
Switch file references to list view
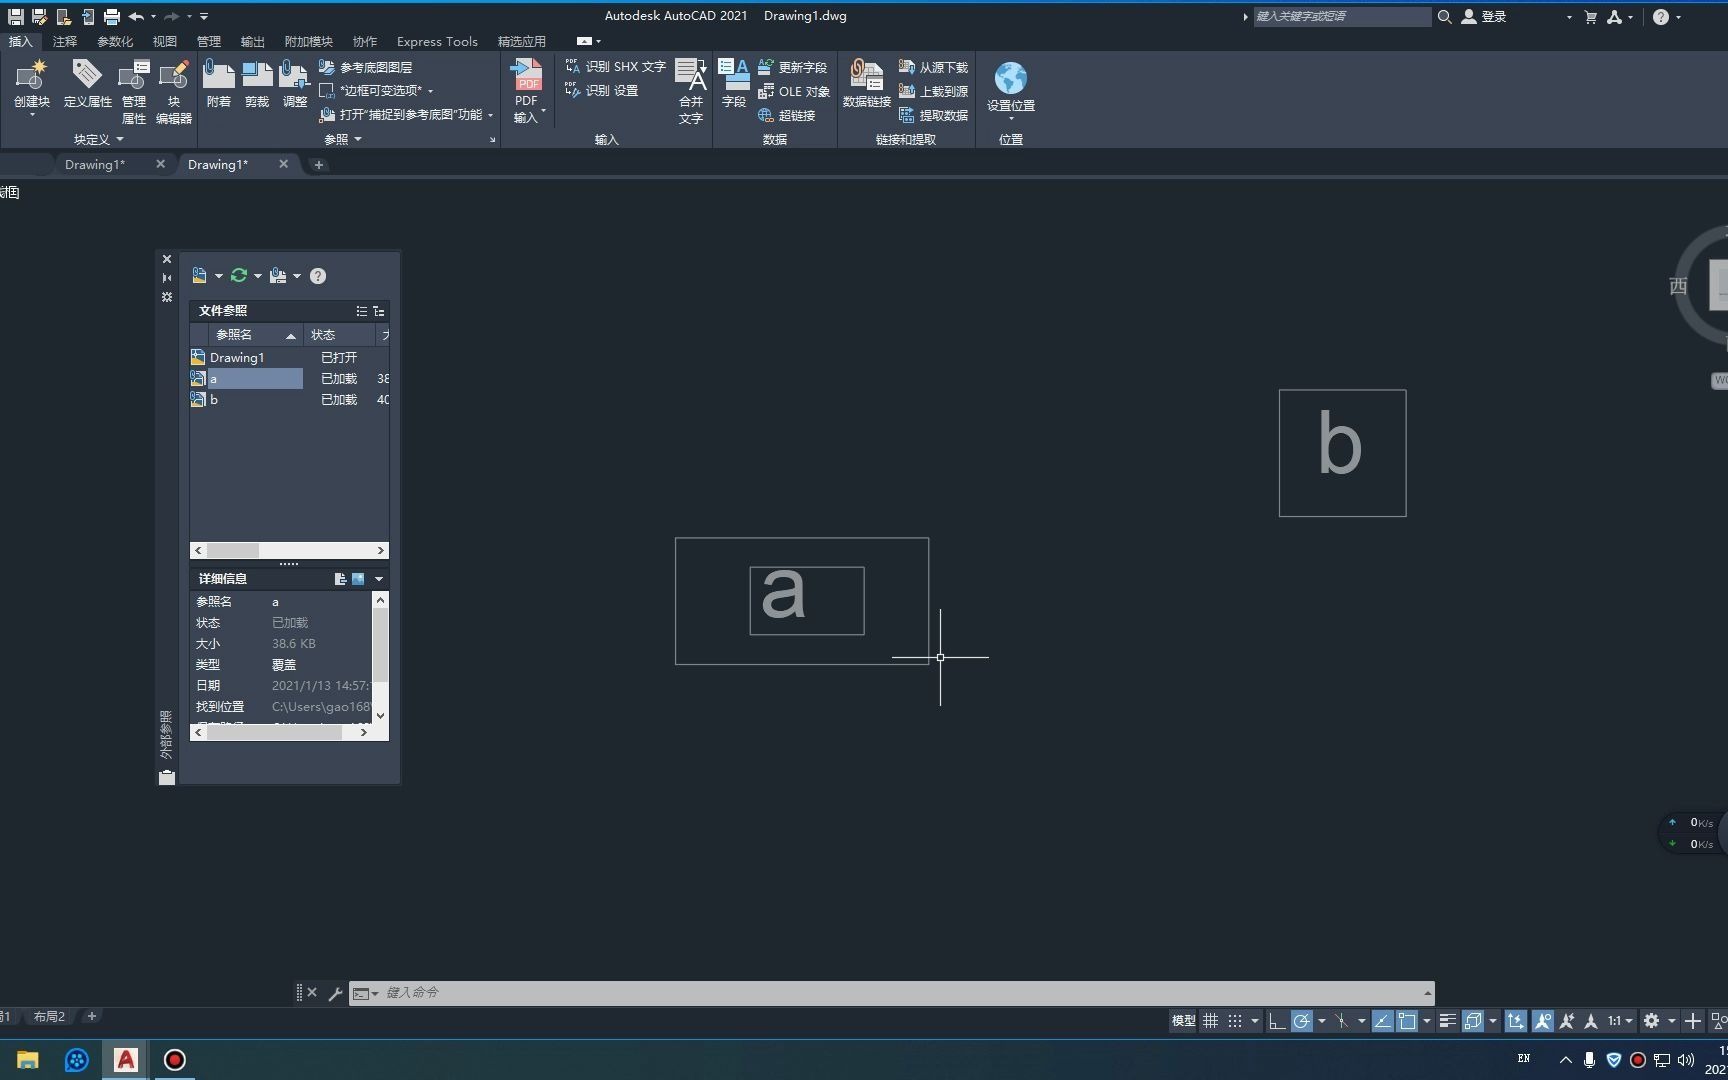(361, 311)
